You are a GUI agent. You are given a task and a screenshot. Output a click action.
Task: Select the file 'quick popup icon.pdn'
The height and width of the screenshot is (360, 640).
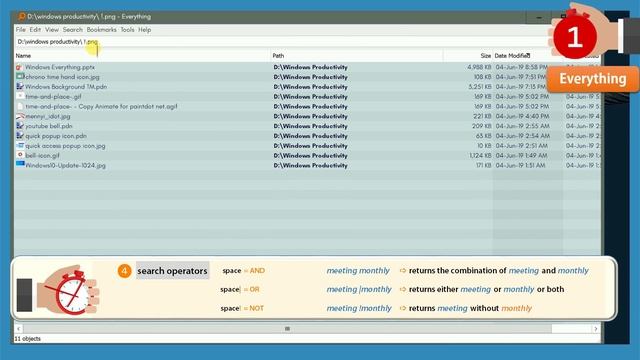[x=56, y=136]
